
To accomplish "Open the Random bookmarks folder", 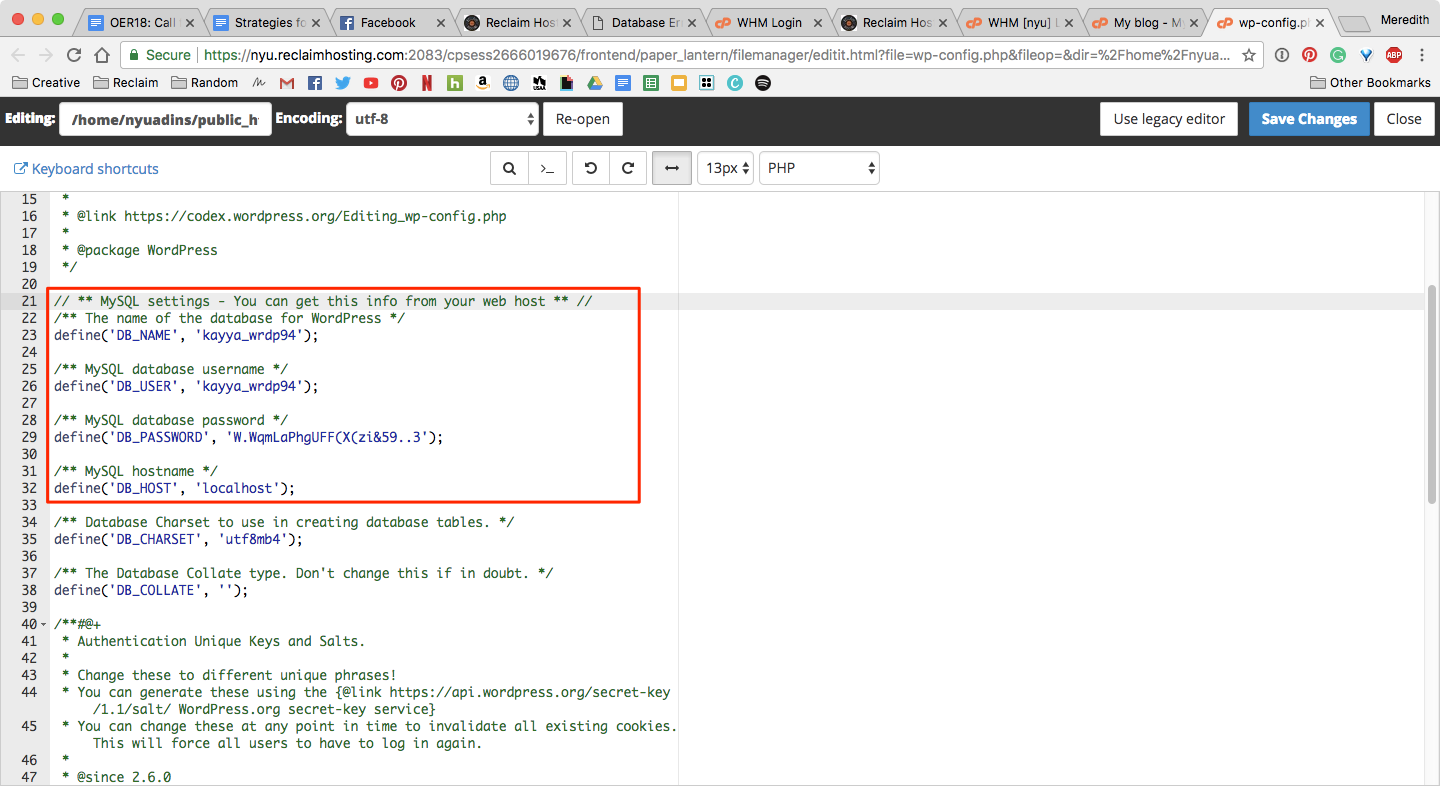I will pyautogui.click(x=204, y=83).
